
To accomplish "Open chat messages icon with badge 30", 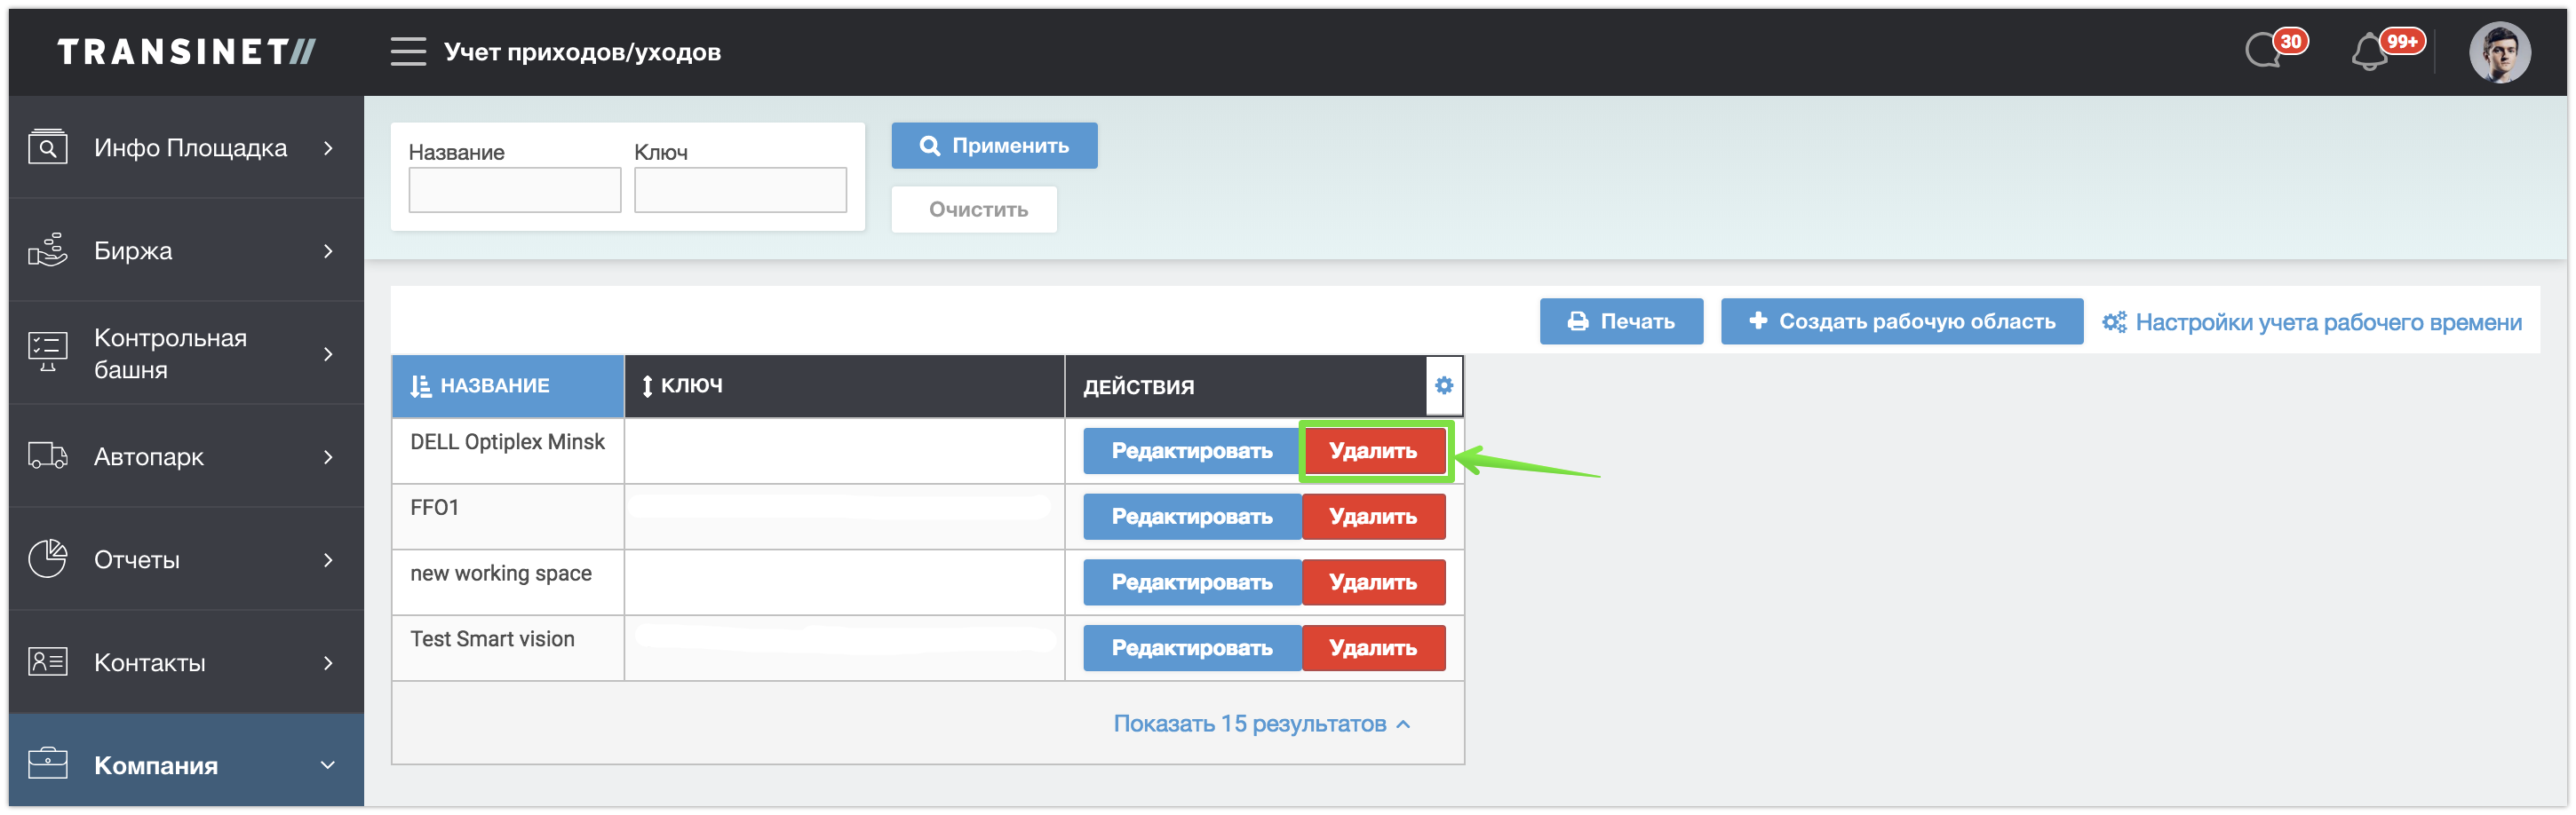I will [2266, 50].
